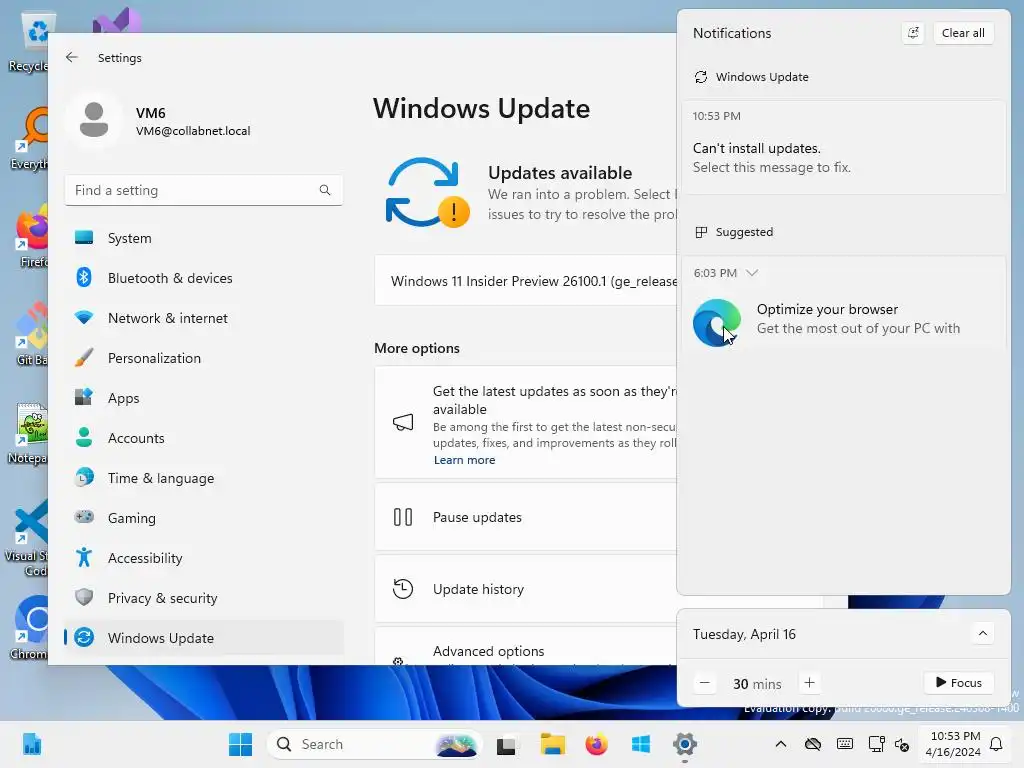Open File Explorer from taskbar
The width and height of the screenshot is (1024, 768).
pyautogui.click(x=552, y=744)
